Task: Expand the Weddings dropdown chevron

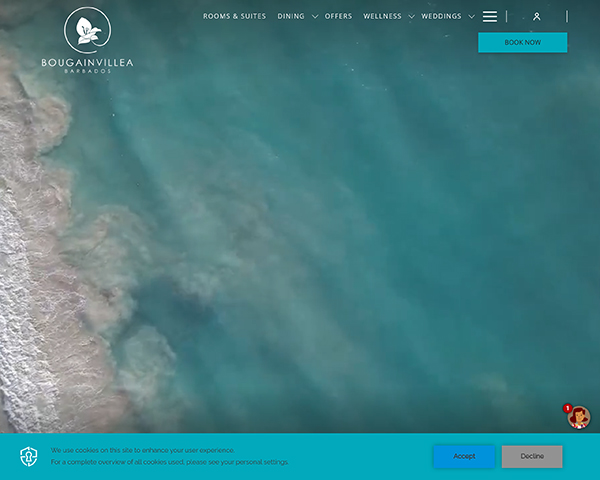Action: (471, 17)
